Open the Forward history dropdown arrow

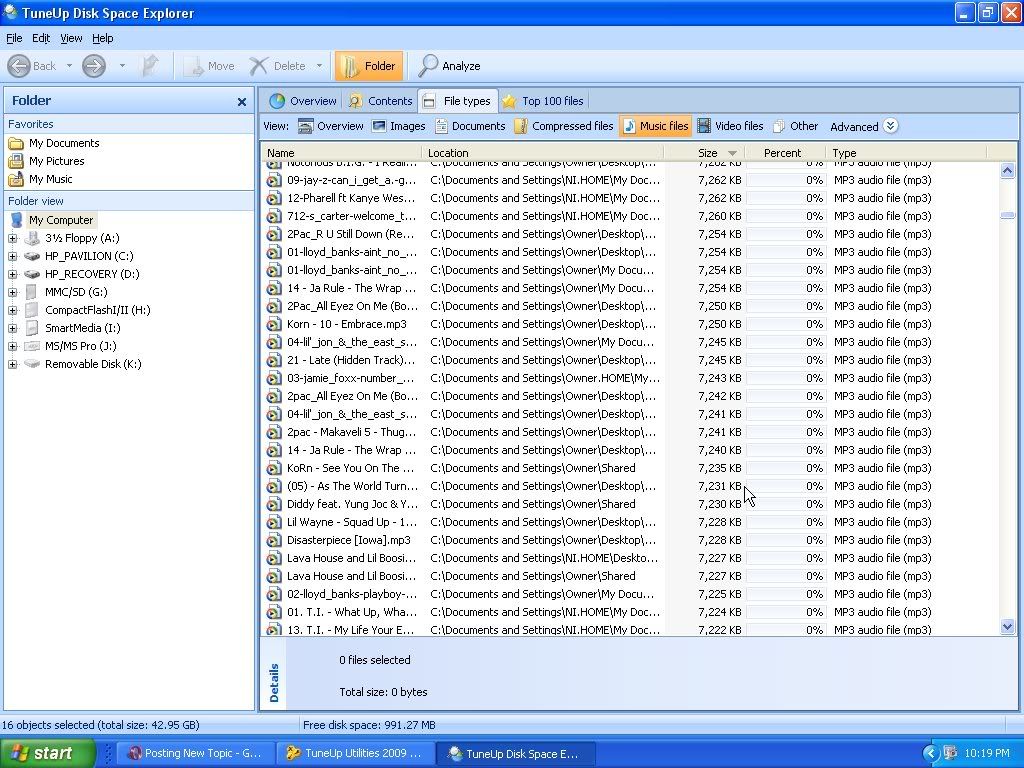coord(121,66)
